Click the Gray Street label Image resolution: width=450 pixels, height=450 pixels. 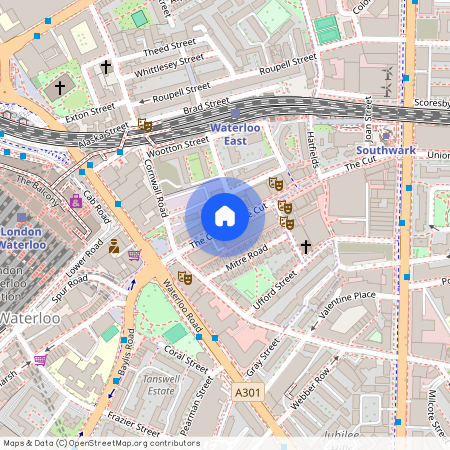(263, 357)
